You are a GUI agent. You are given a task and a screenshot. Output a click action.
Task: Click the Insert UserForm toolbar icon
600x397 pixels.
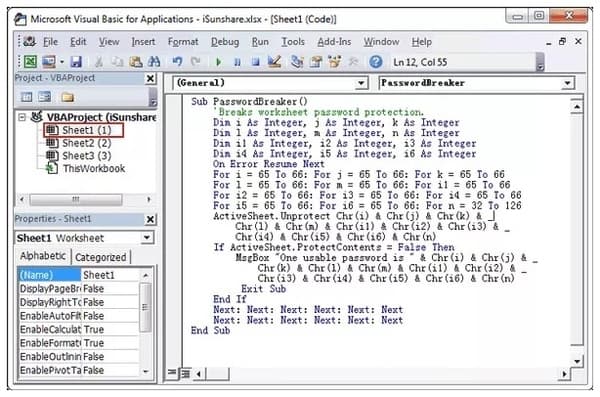(49, 61)
